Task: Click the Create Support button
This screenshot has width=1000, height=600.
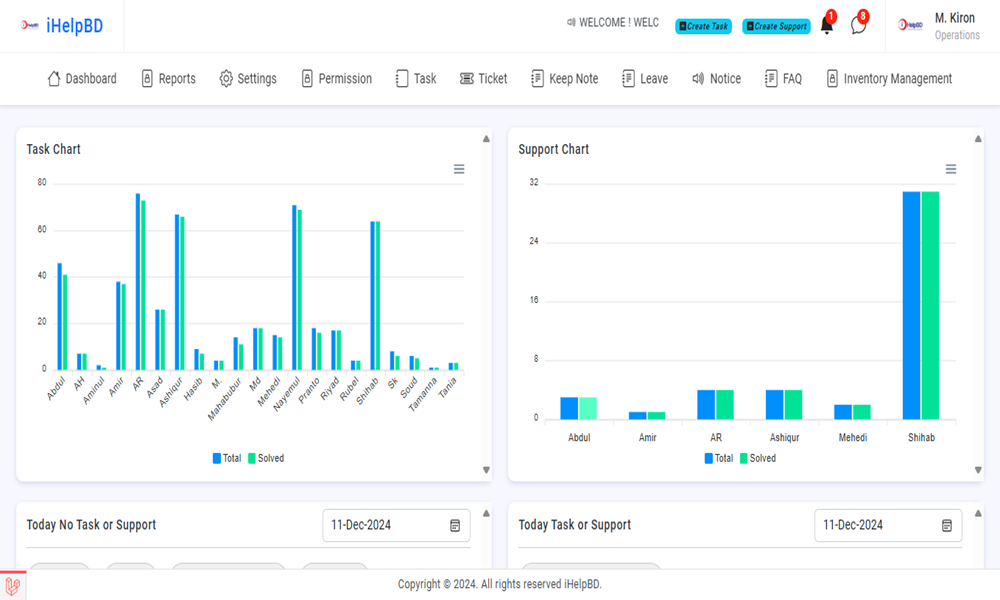Action: (x=776, y=25)
